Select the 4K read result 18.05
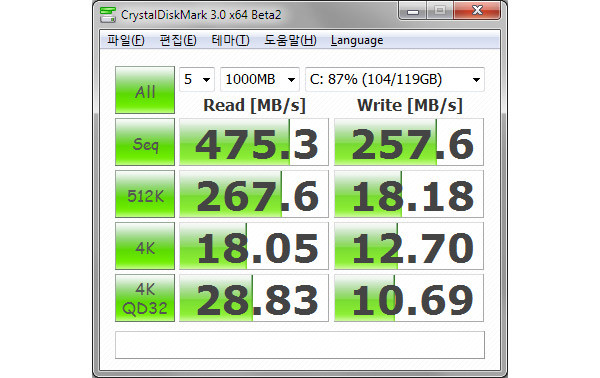The width and height of the screenshot is (600, 378). point(254,246)
